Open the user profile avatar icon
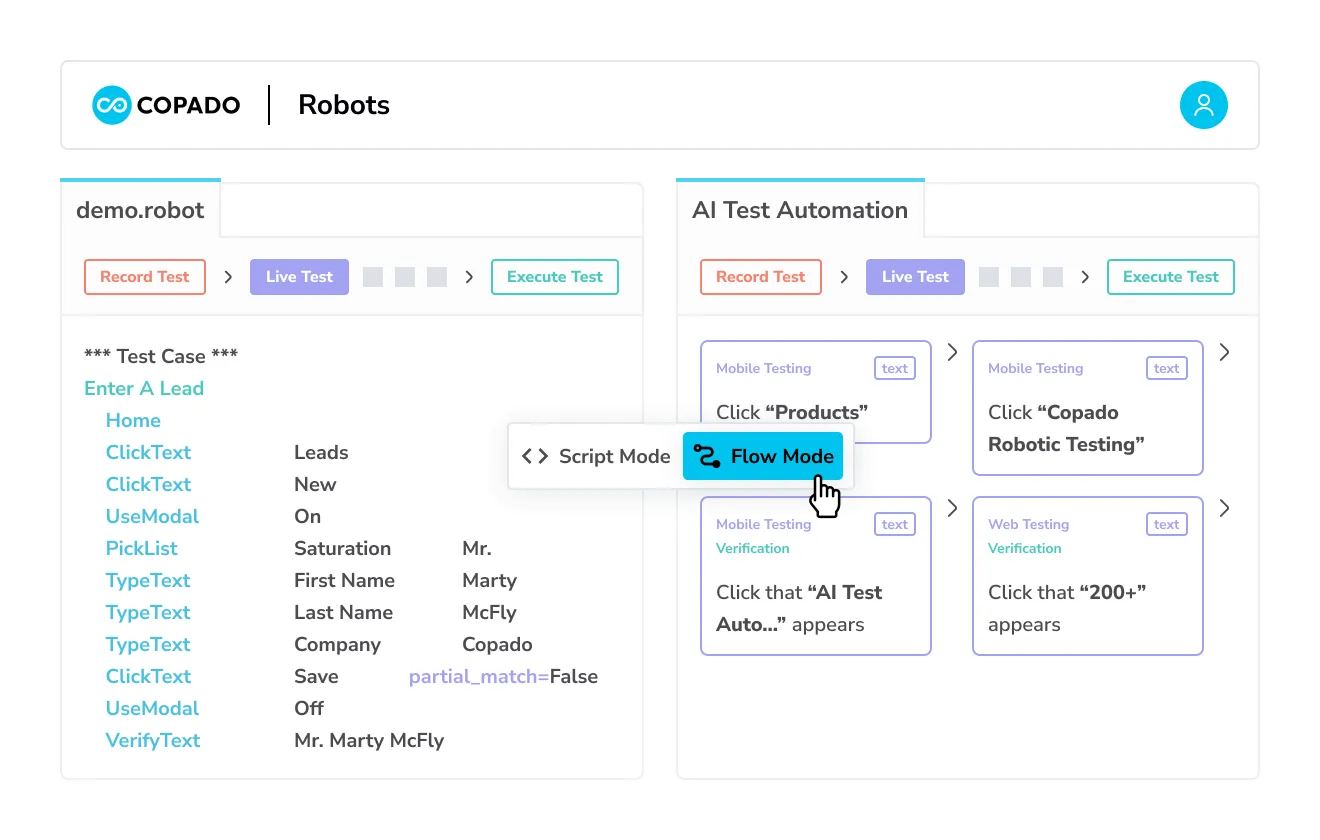 pyautogui.click(x=1204, y=104)
